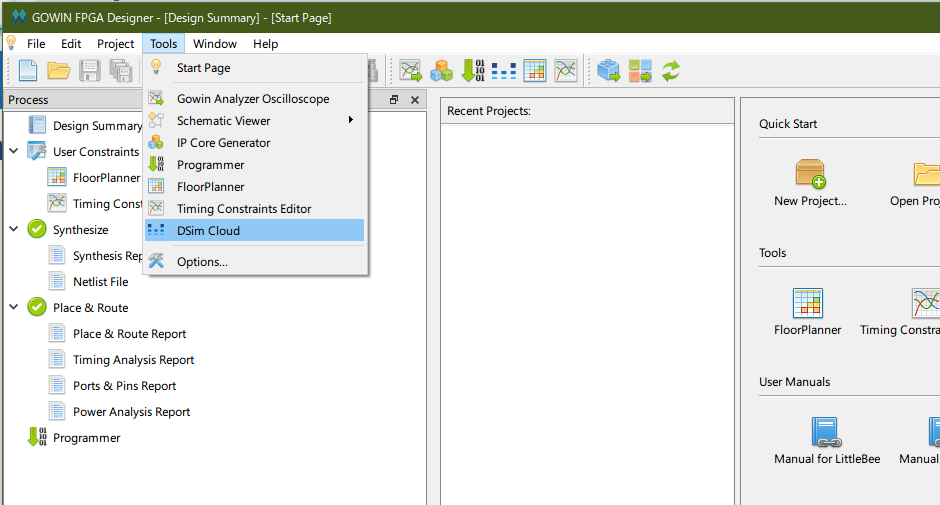Click the Synthesis Report tree item
This screenshot has width=940, height=505.
click(x=107, y=255)
